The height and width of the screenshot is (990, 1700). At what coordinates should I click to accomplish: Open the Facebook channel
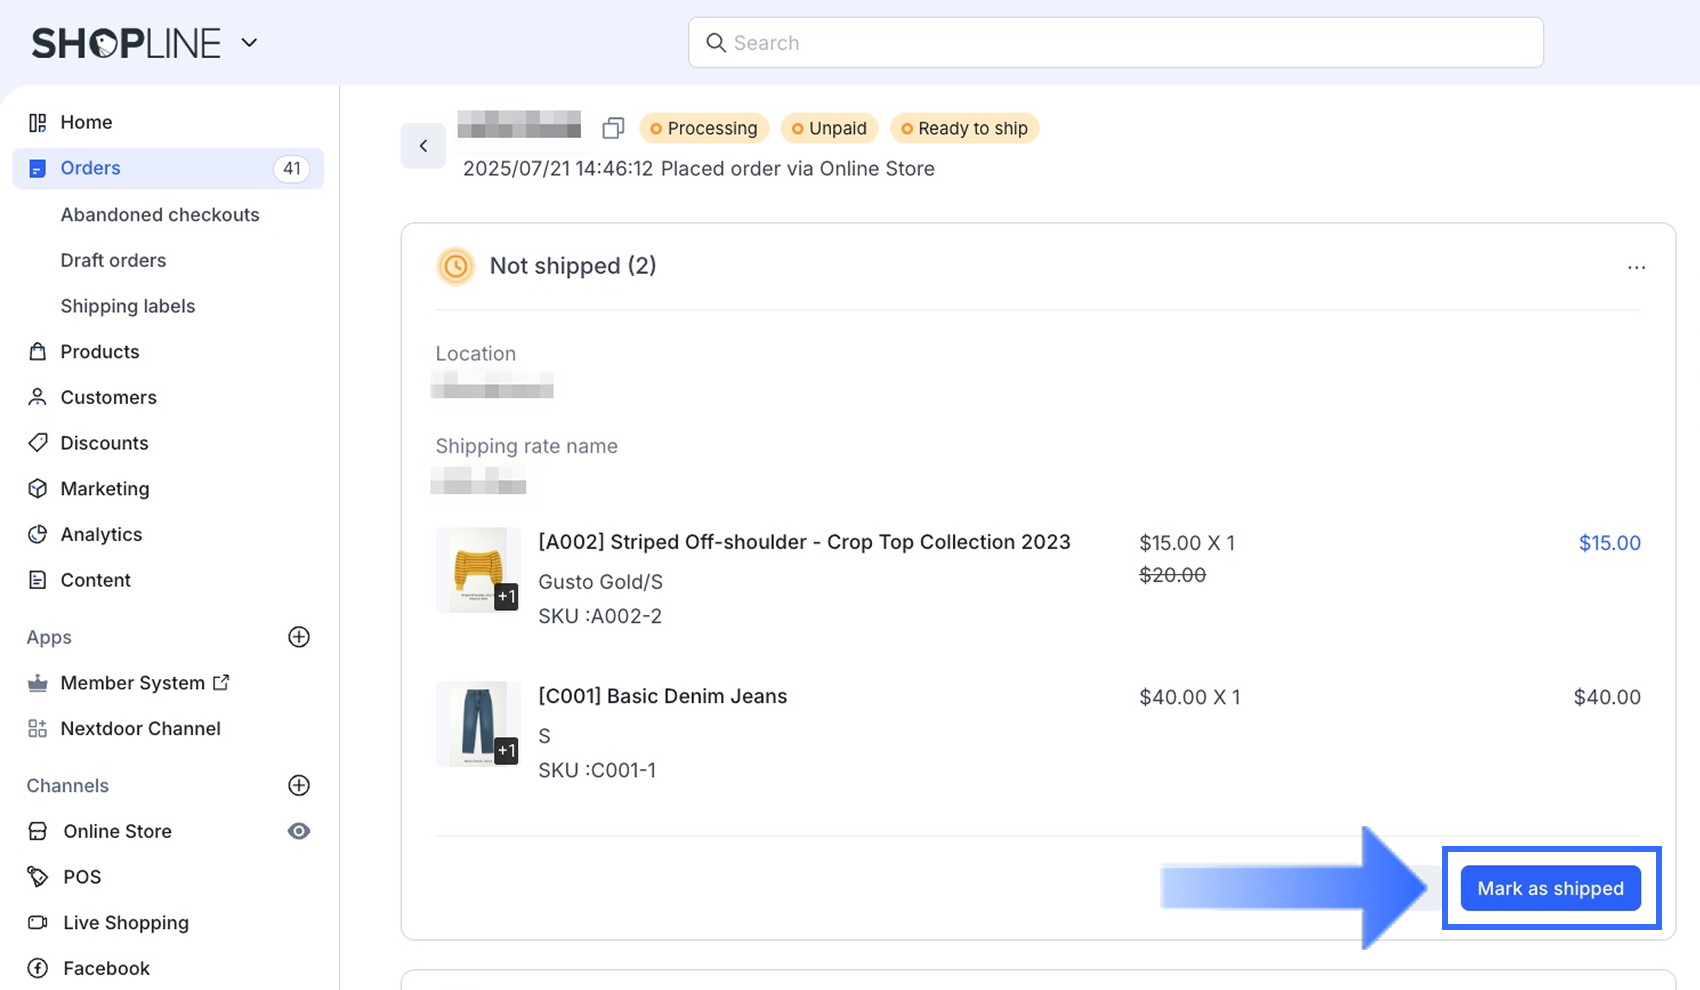(106, 968)
